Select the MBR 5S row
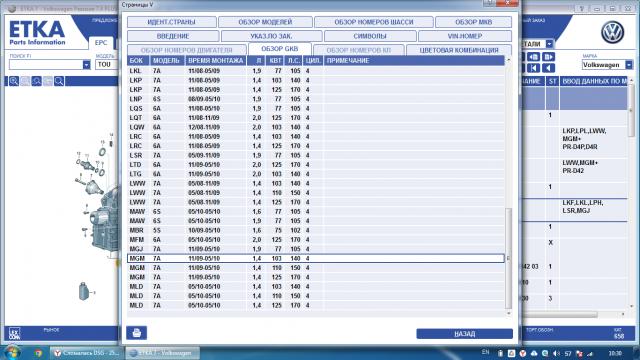Viewport: 640px width, 360px height. (x=316, y=230)
